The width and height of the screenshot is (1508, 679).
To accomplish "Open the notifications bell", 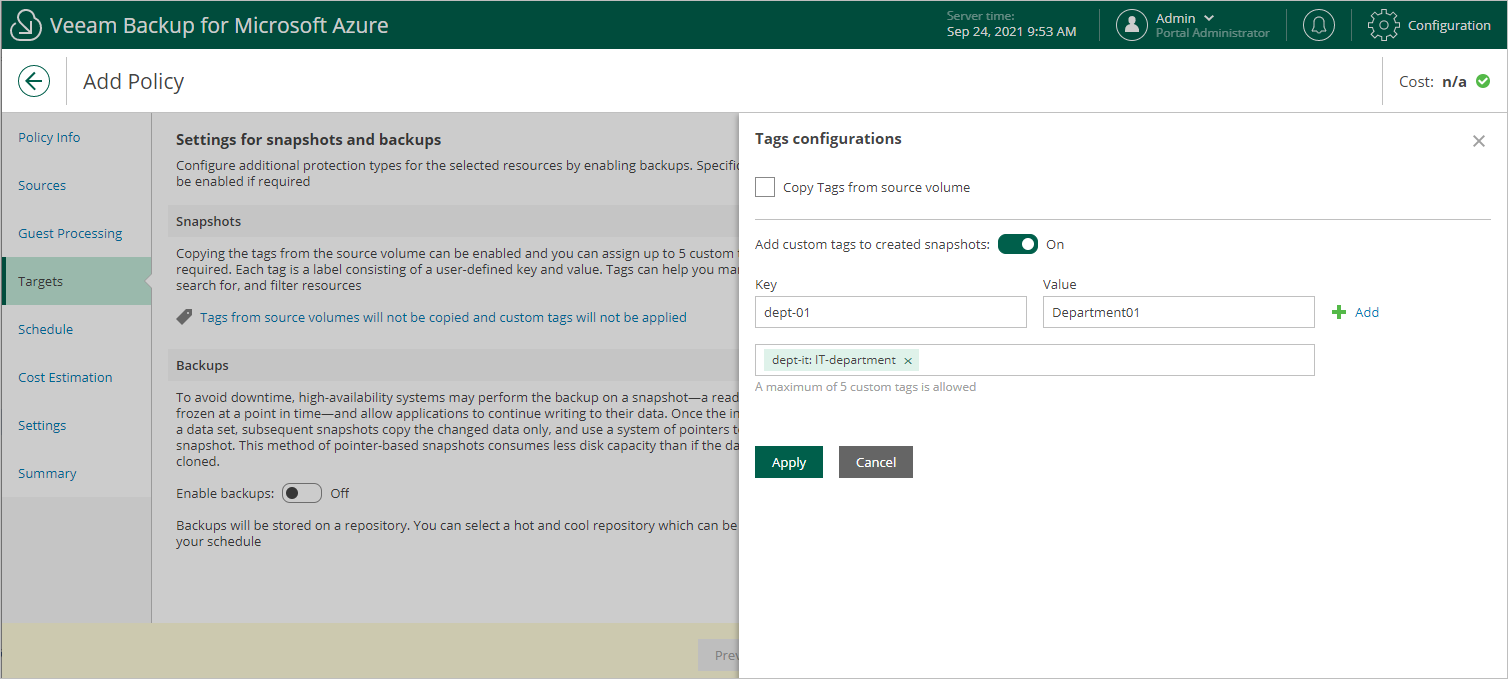I will point(1319,25).
